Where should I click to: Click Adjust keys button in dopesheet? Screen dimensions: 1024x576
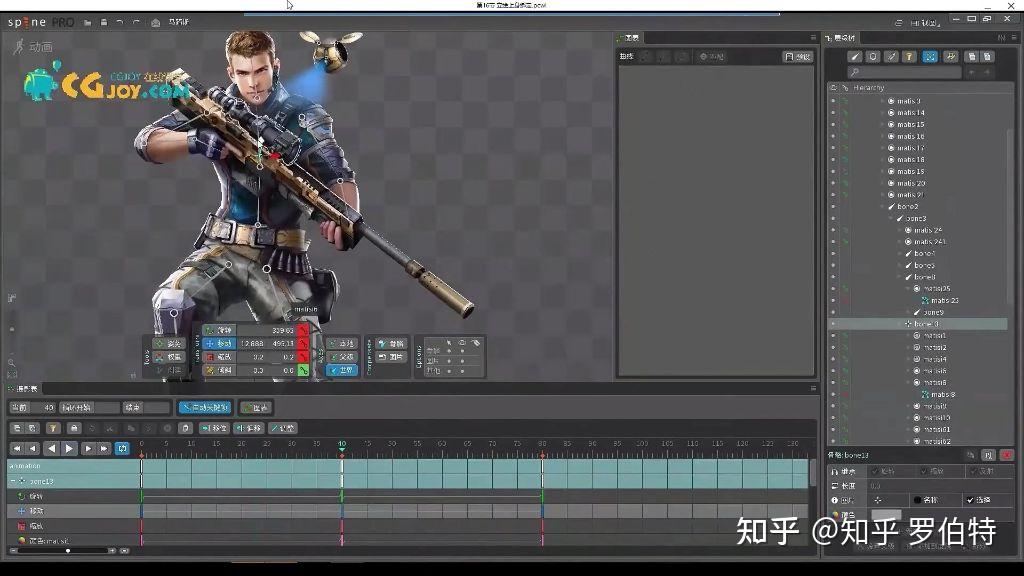(283, 428)
